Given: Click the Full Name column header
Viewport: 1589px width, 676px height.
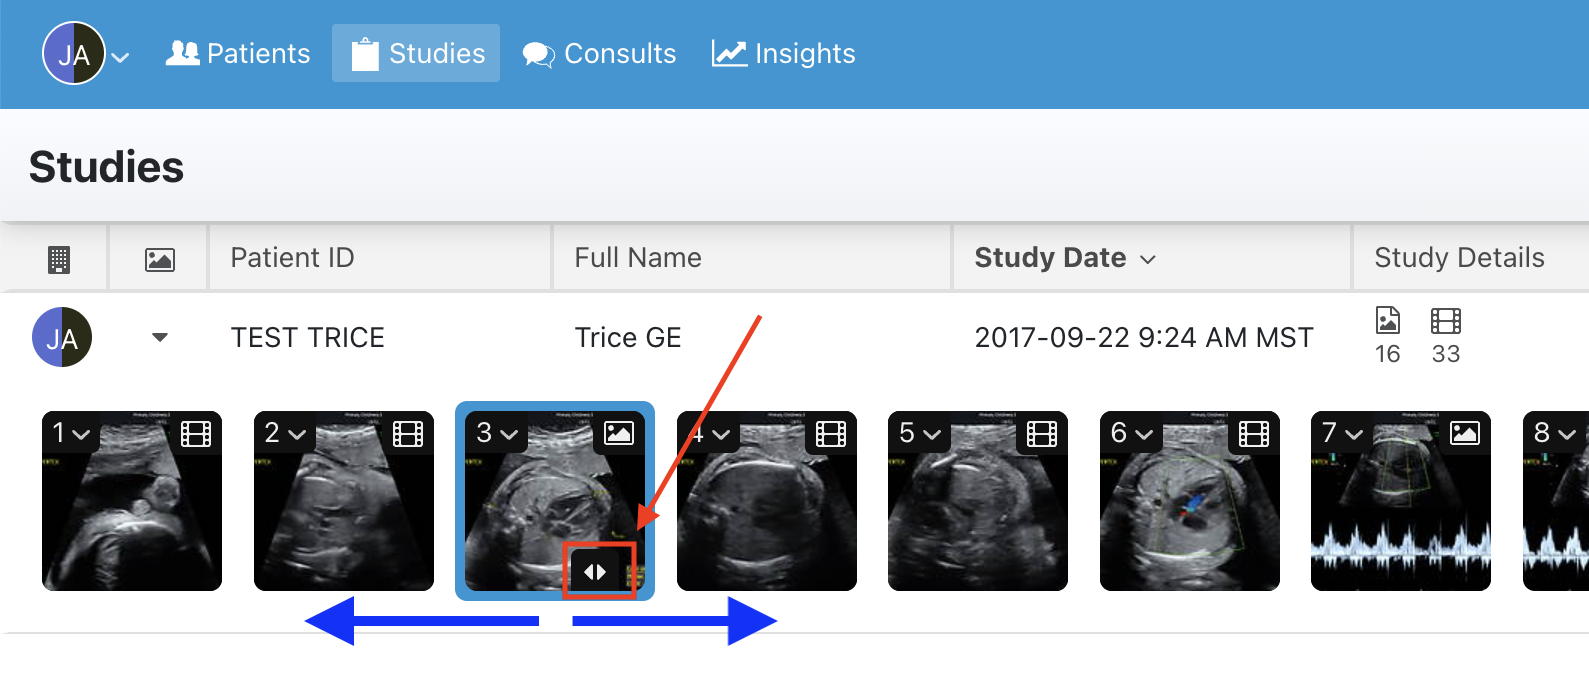Looking at the screenshot, I should point(638,258).
